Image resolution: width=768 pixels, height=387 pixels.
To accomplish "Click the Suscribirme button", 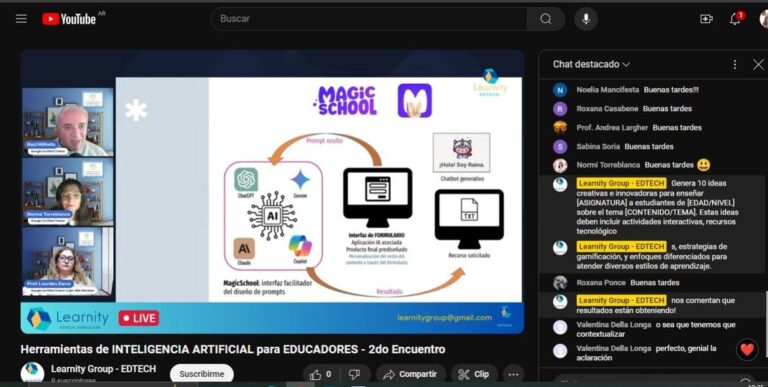I will point(201,374).
